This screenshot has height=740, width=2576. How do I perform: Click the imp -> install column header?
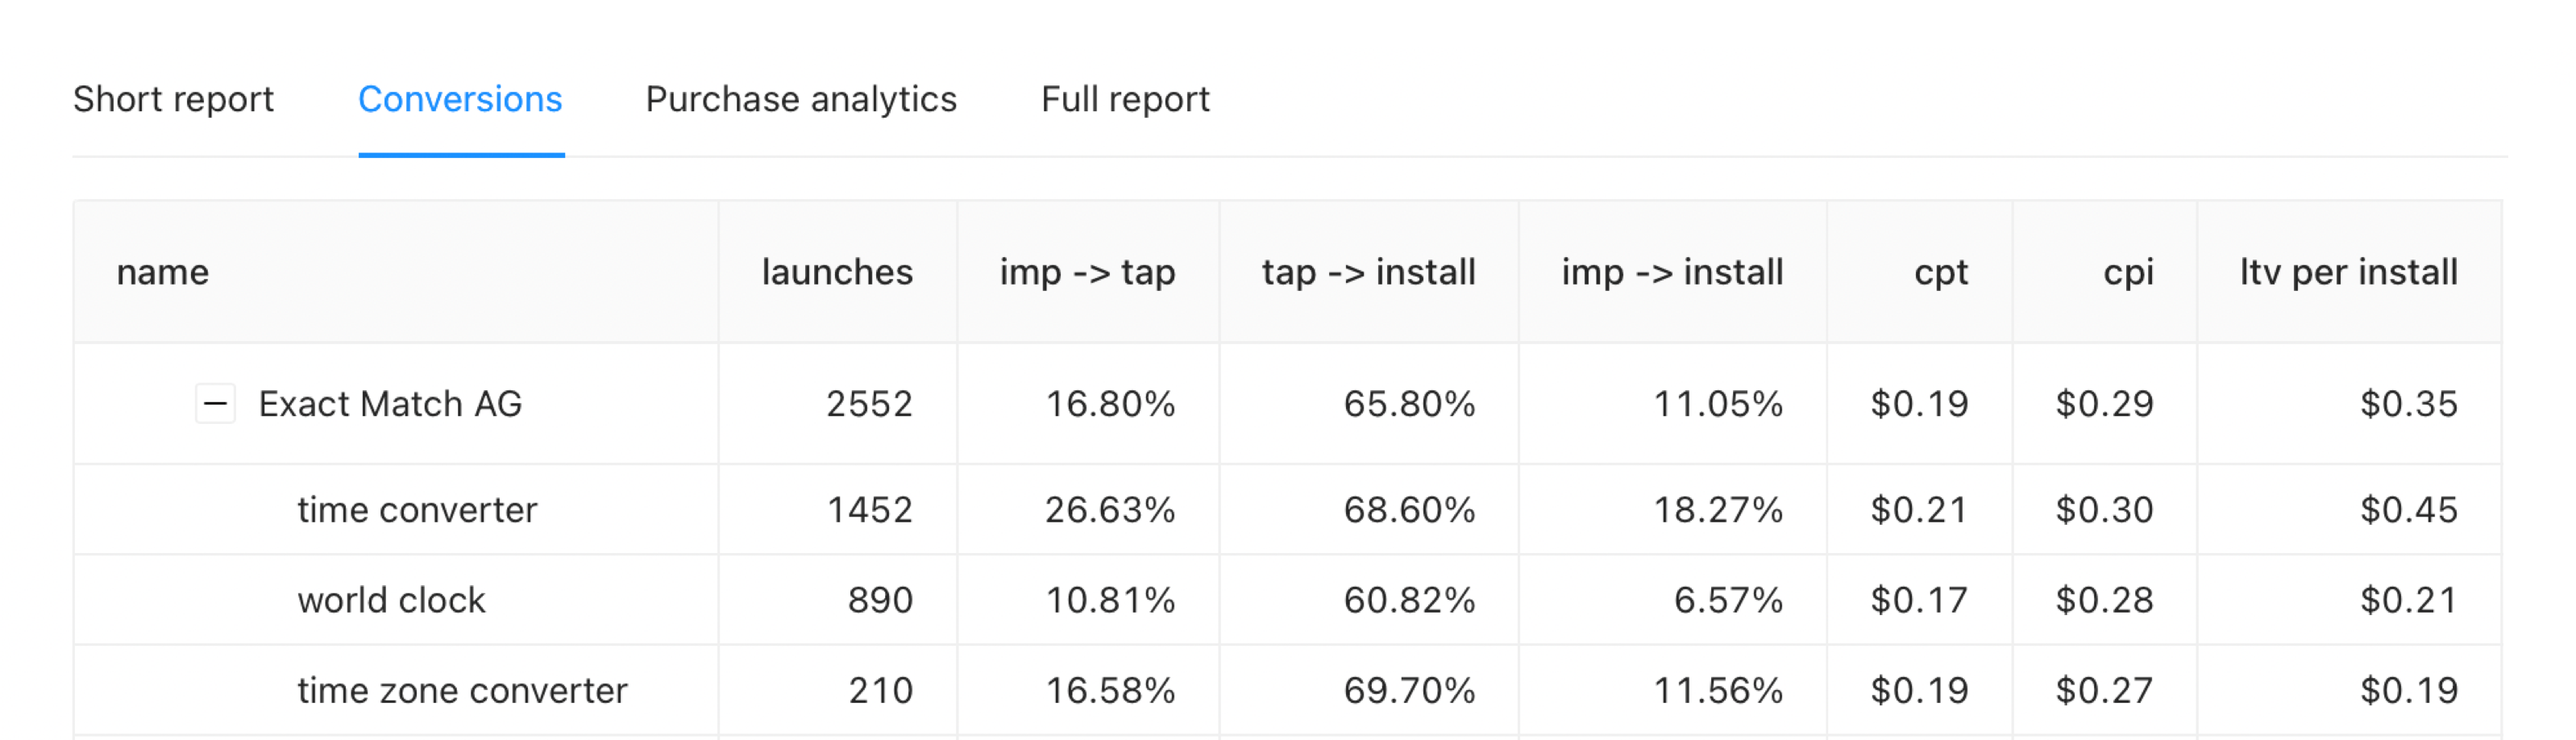pyautogui.click(x=1672, y=272)
